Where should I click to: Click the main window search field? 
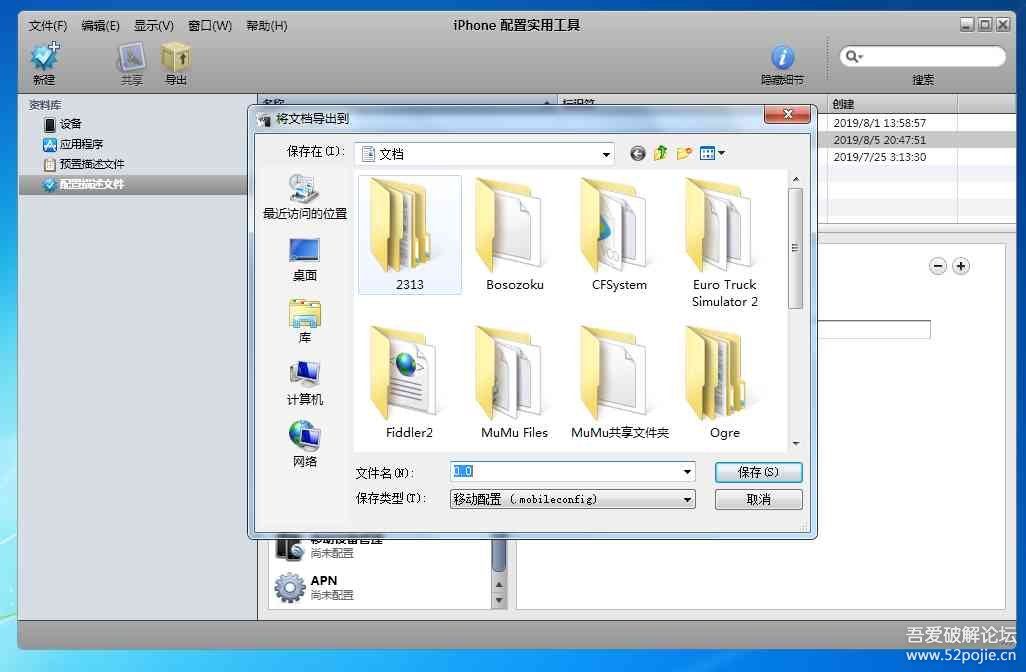[x=923, y=56]
